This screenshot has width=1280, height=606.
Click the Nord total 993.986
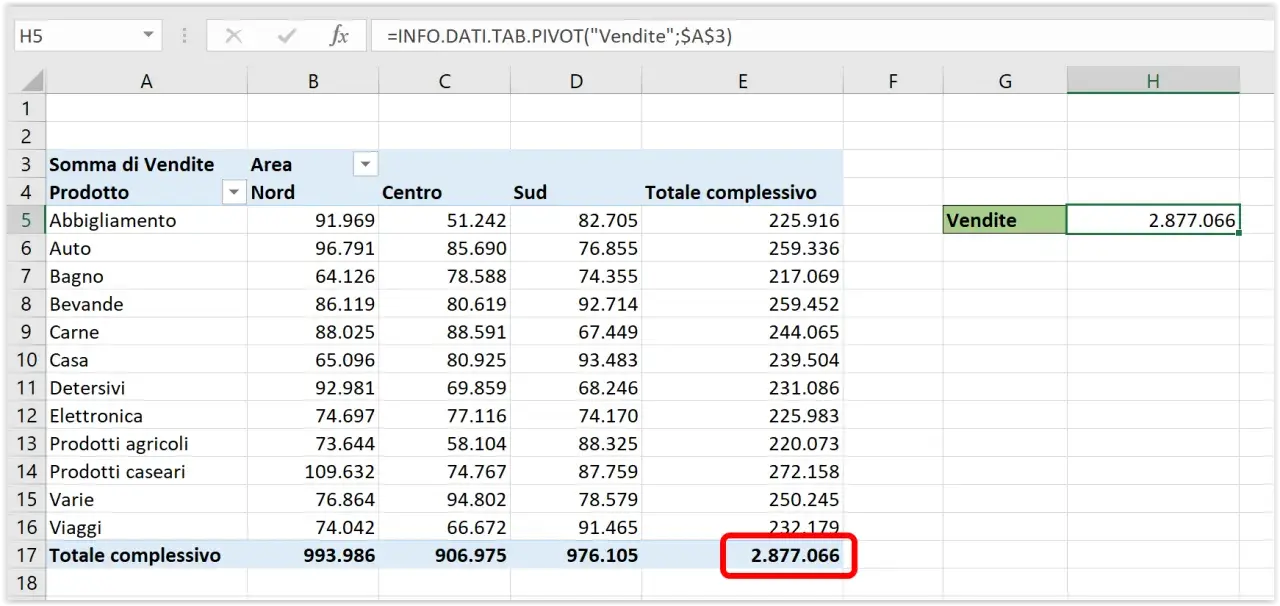[339, 555]
